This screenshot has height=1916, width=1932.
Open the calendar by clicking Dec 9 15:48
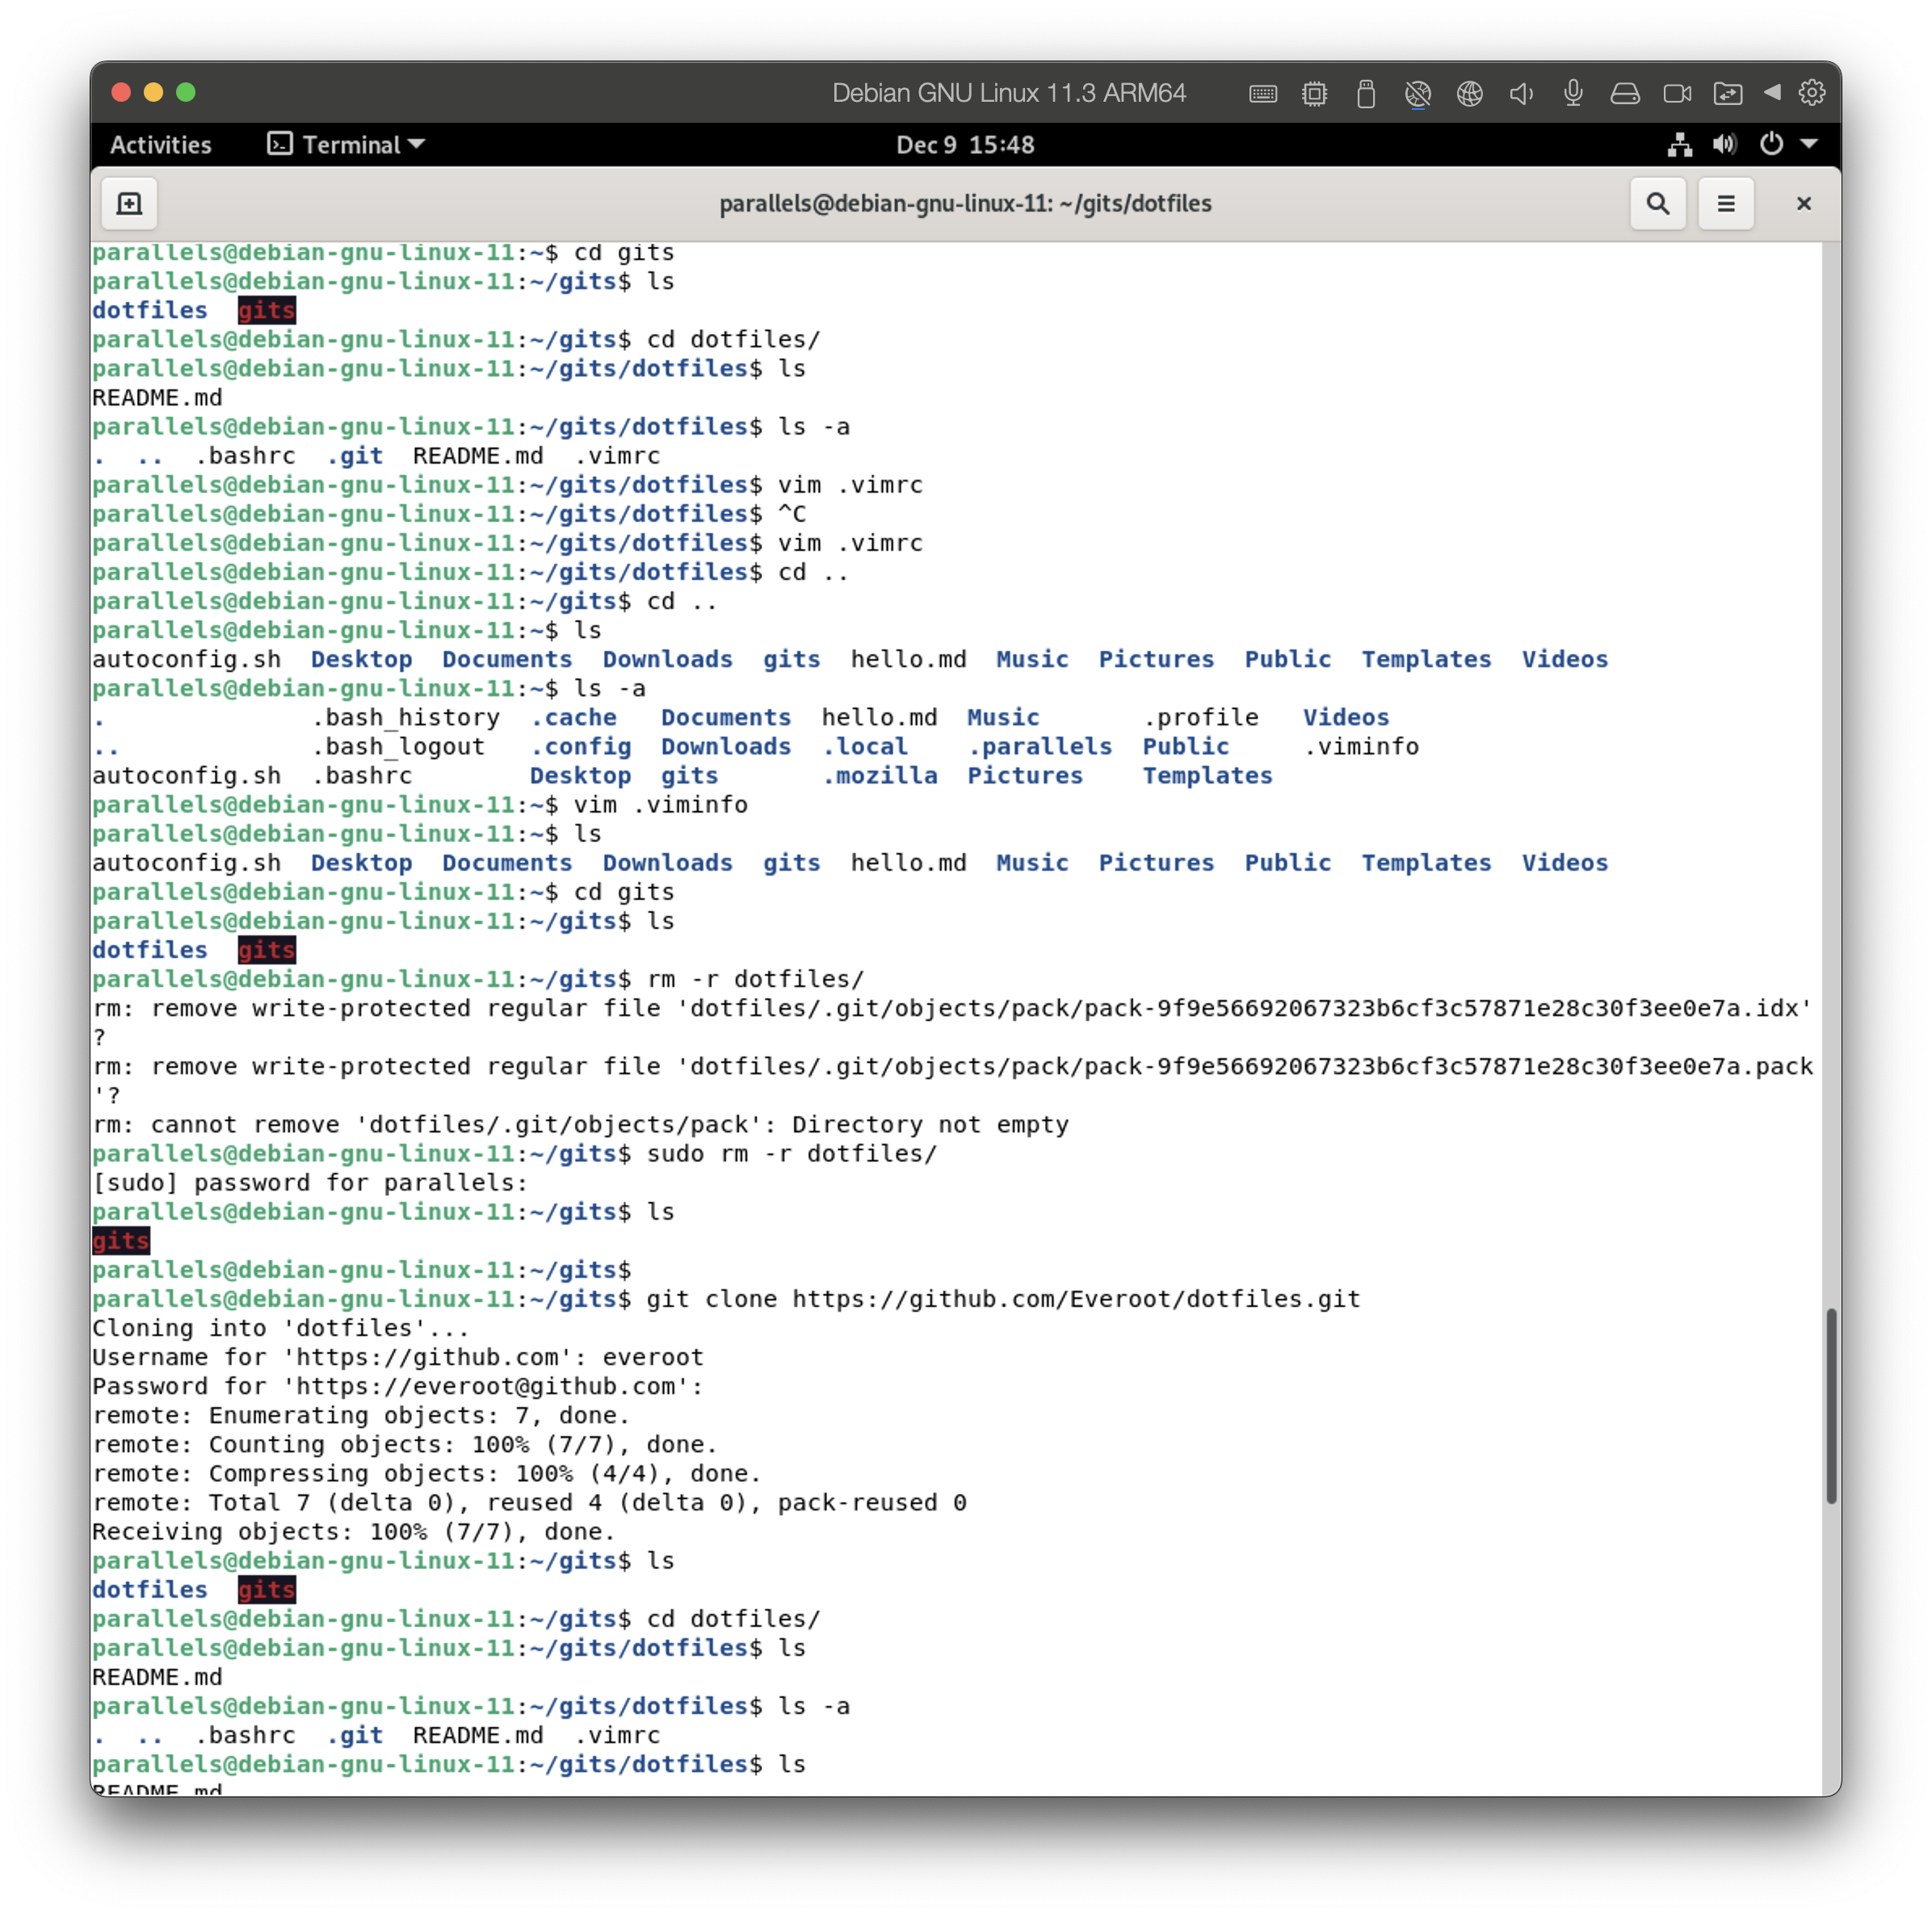(965, 144)
